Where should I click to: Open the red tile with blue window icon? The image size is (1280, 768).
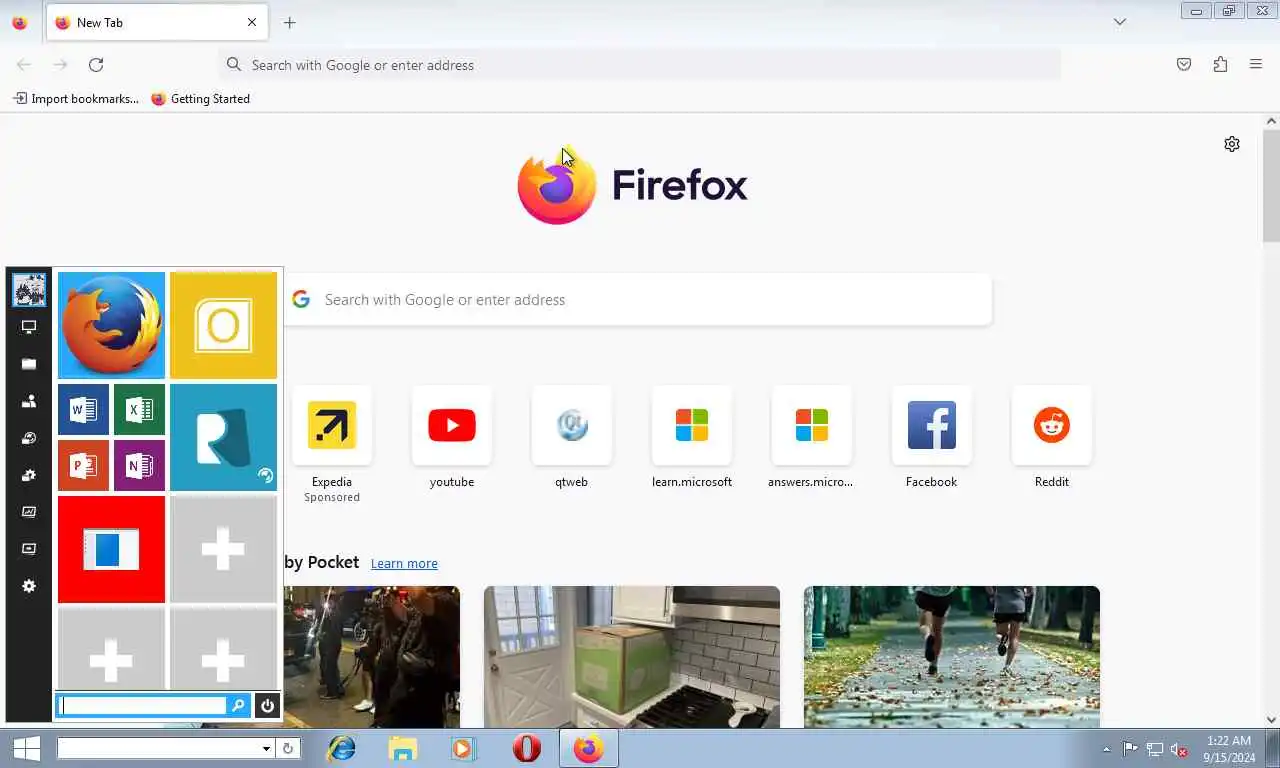point(111,549)
